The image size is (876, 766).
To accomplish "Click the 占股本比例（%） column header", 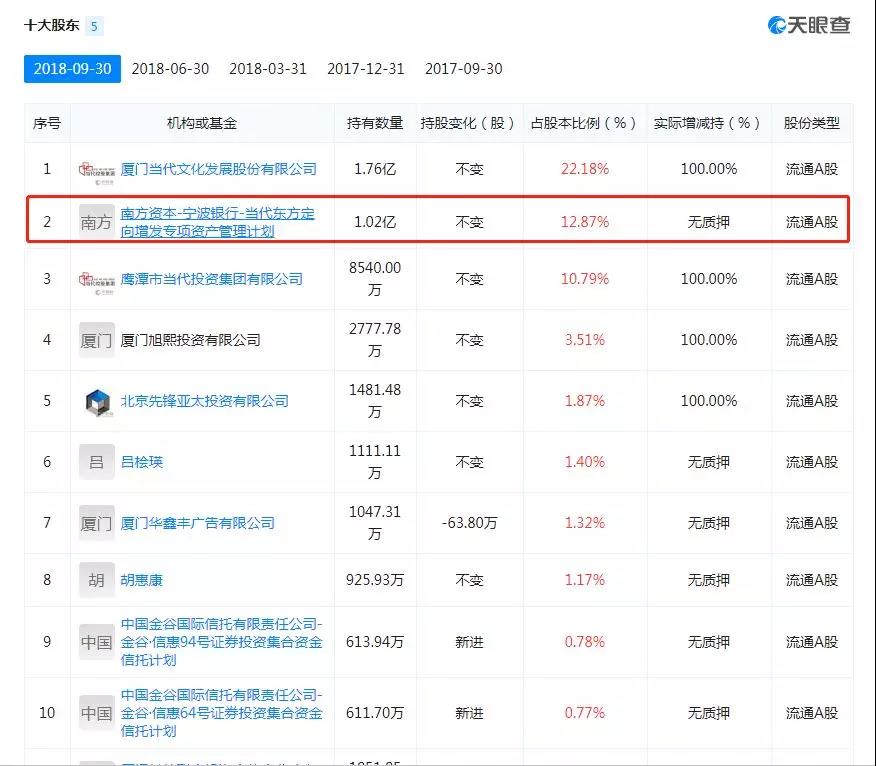I will 584,123.
